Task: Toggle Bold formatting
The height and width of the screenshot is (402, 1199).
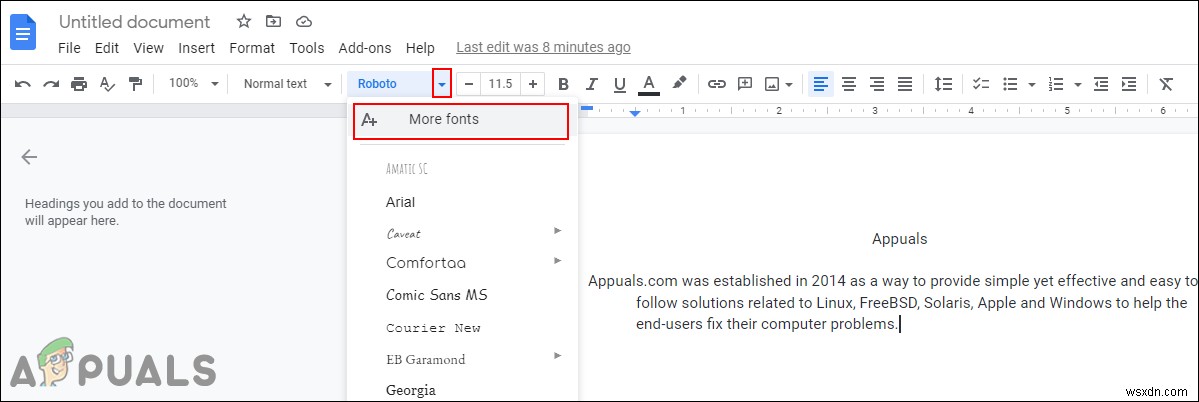Action: tap(564, 84)
